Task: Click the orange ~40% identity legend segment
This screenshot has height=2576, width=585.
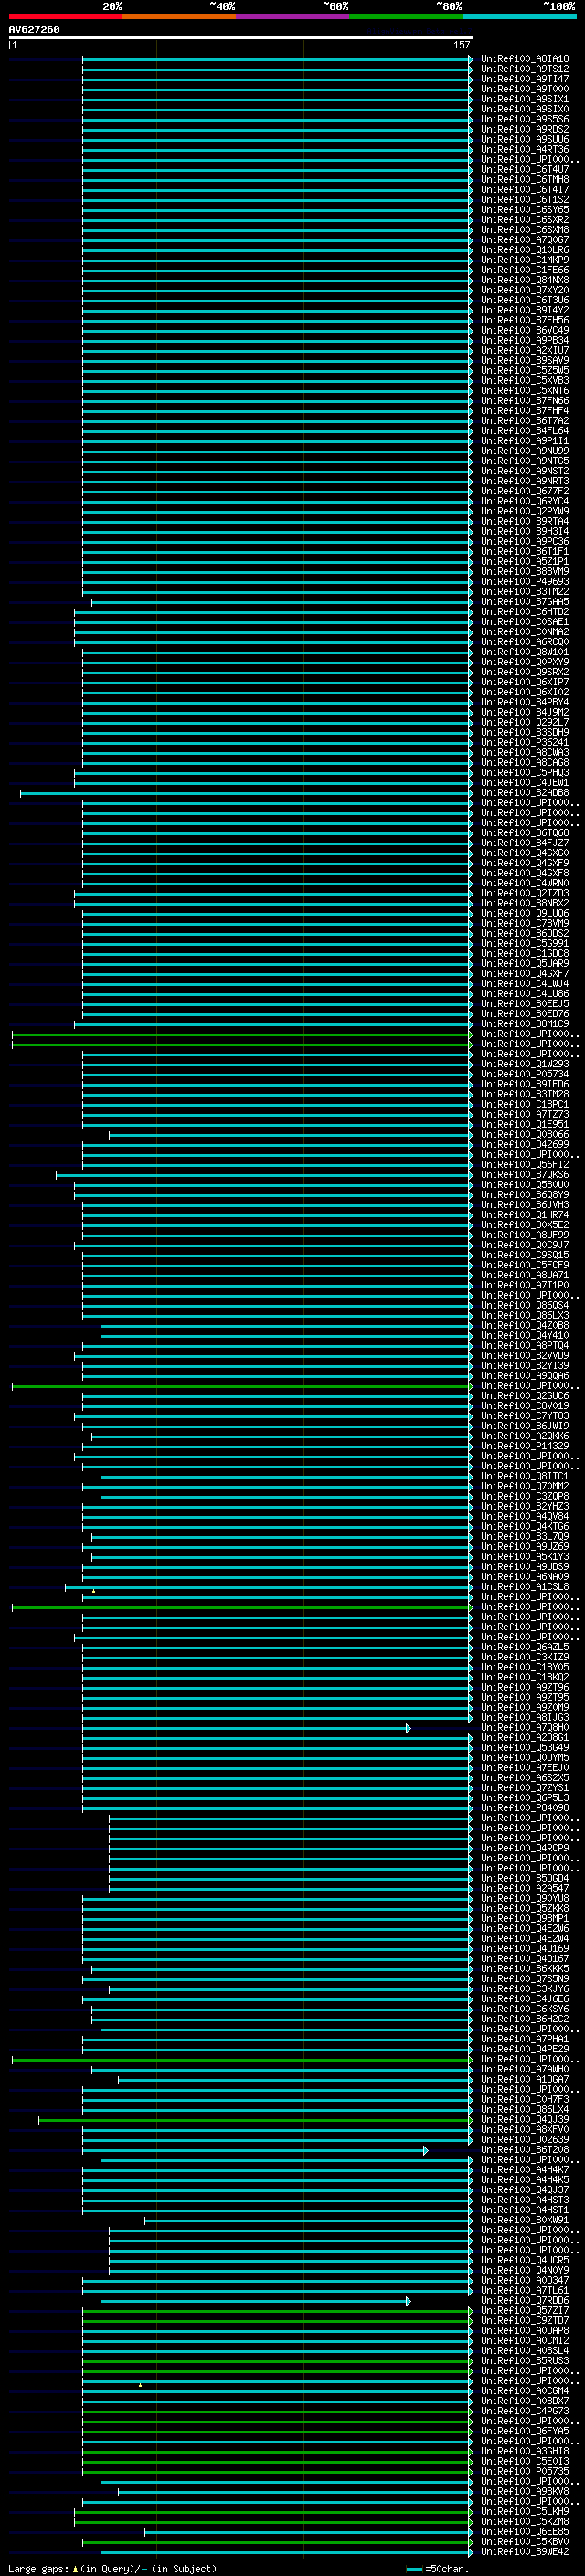Action: pyautogui.click(x=179, y=16)
